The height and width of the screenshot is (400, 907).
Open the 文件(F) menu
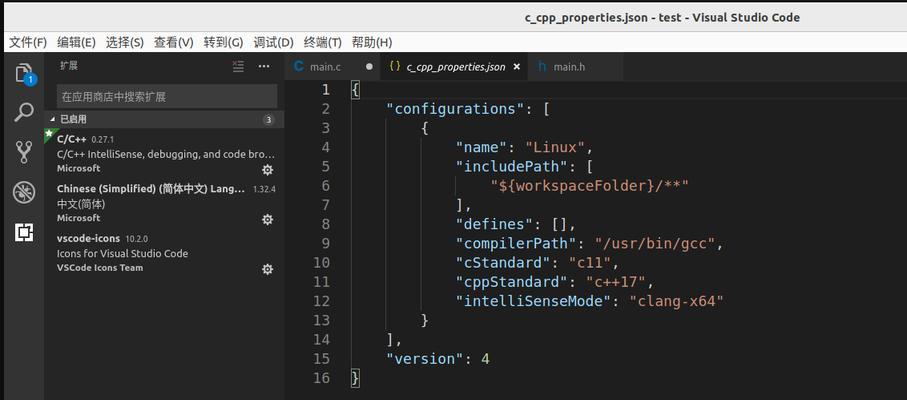28,42
